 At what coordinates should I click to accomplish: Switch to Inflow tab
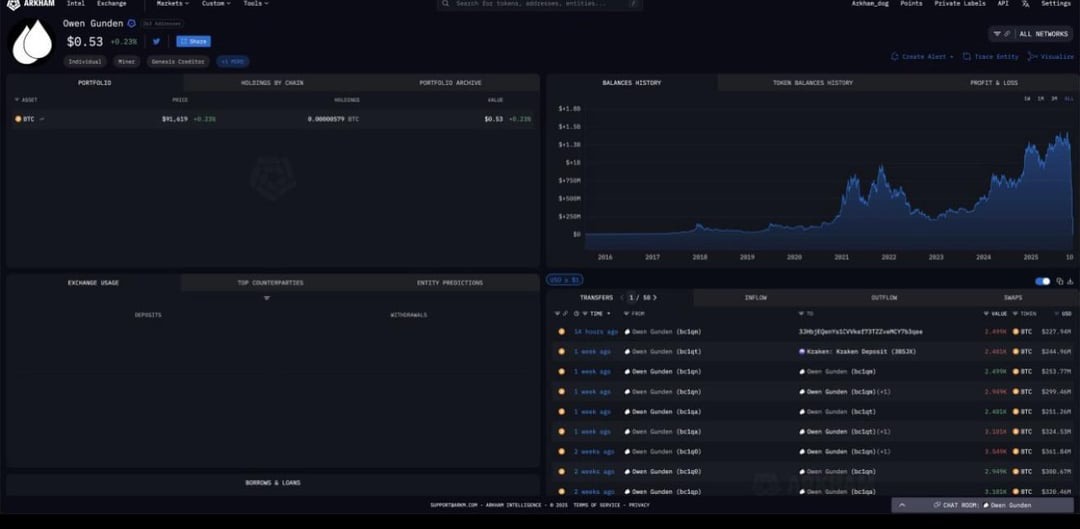coord(756,298)
